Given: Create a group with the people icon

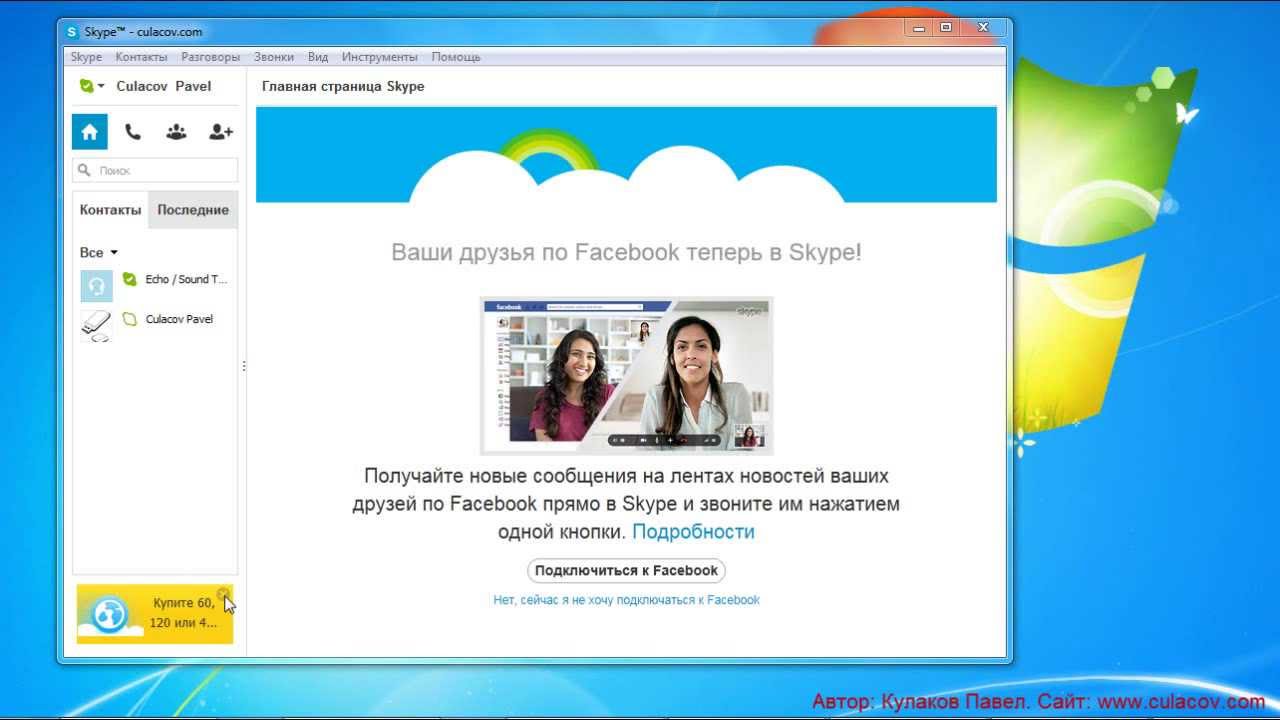Looking at the screenshot, I should point(176,132).
